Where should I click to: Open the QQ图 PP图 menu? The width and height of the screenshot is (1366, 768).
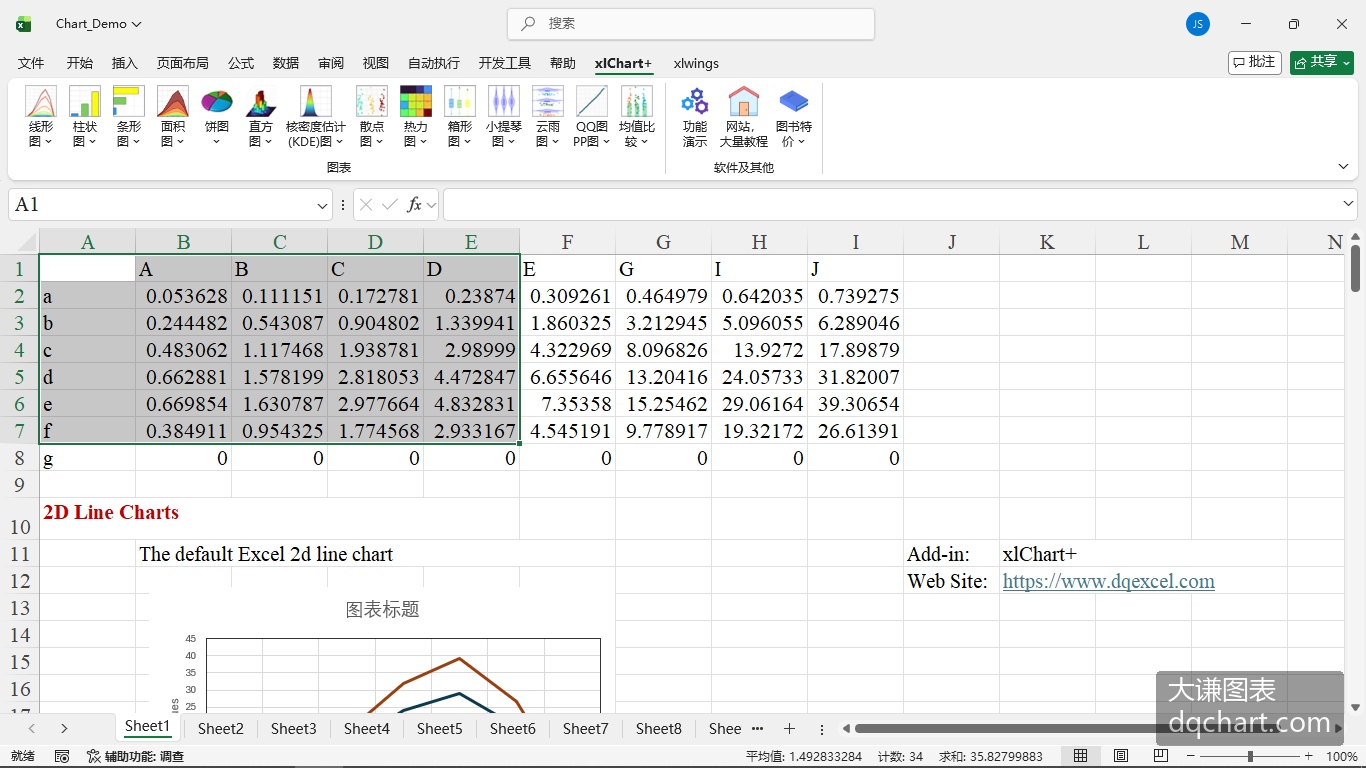[592, 117]
